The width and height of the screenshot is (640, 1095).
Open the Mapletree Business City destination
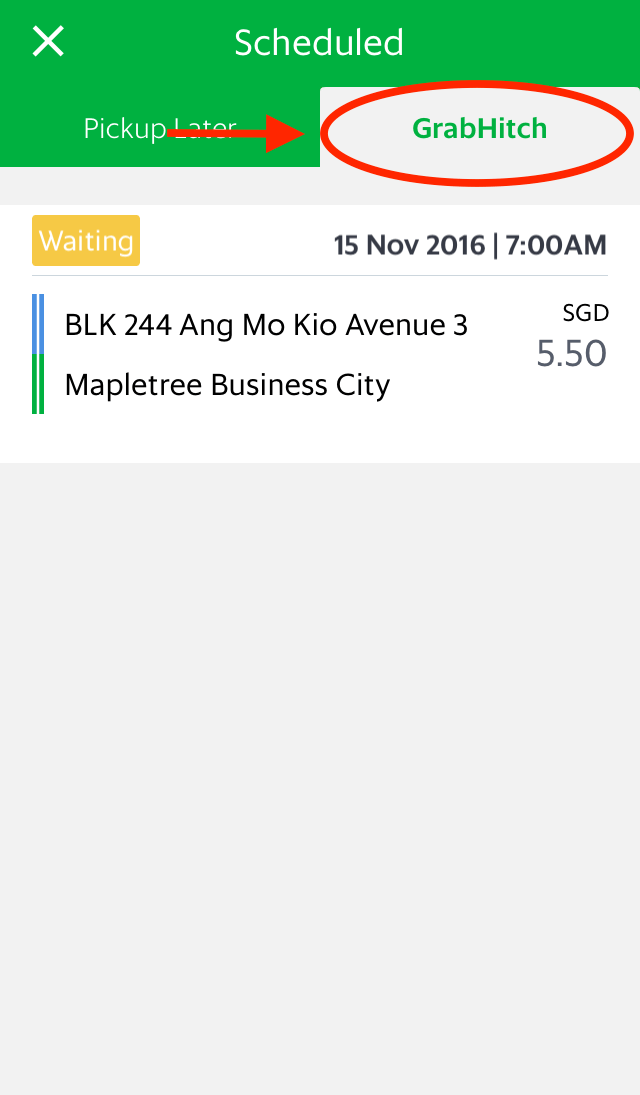(x=227, y=385)
